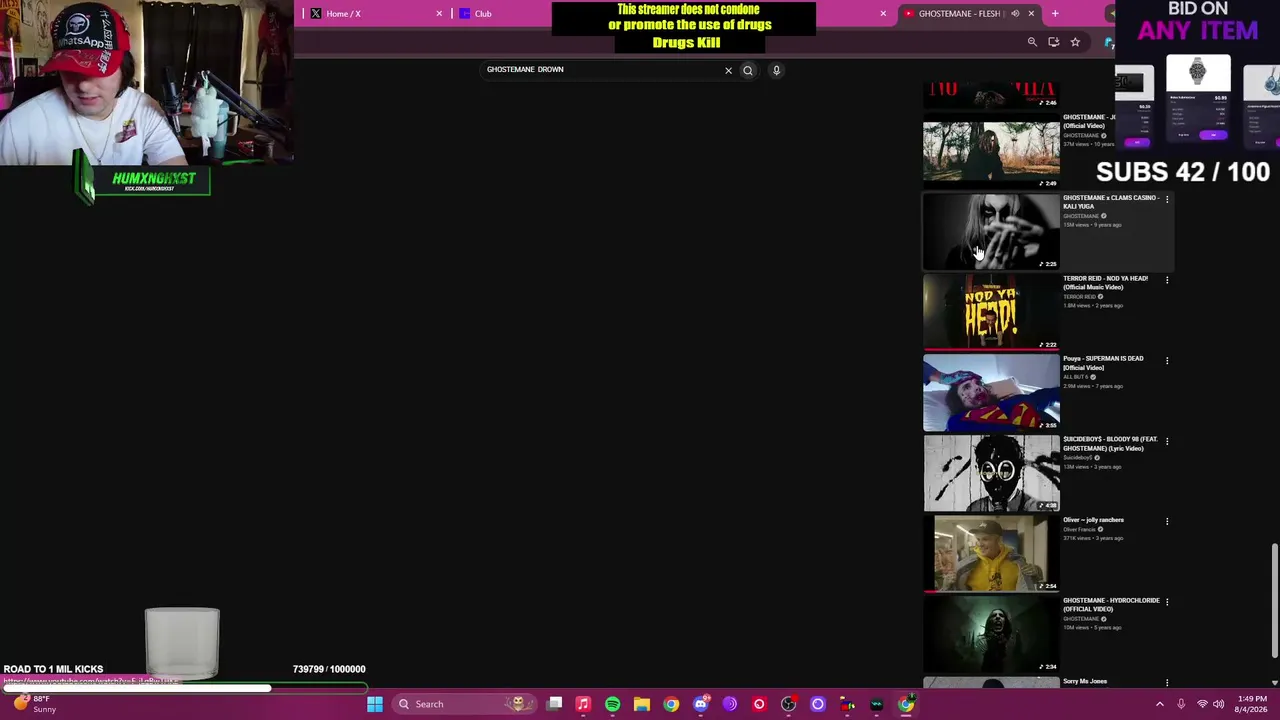Click the Sorry Ms Jones video title
This screenshot has height=720, width=1280.
[1085, 681]
